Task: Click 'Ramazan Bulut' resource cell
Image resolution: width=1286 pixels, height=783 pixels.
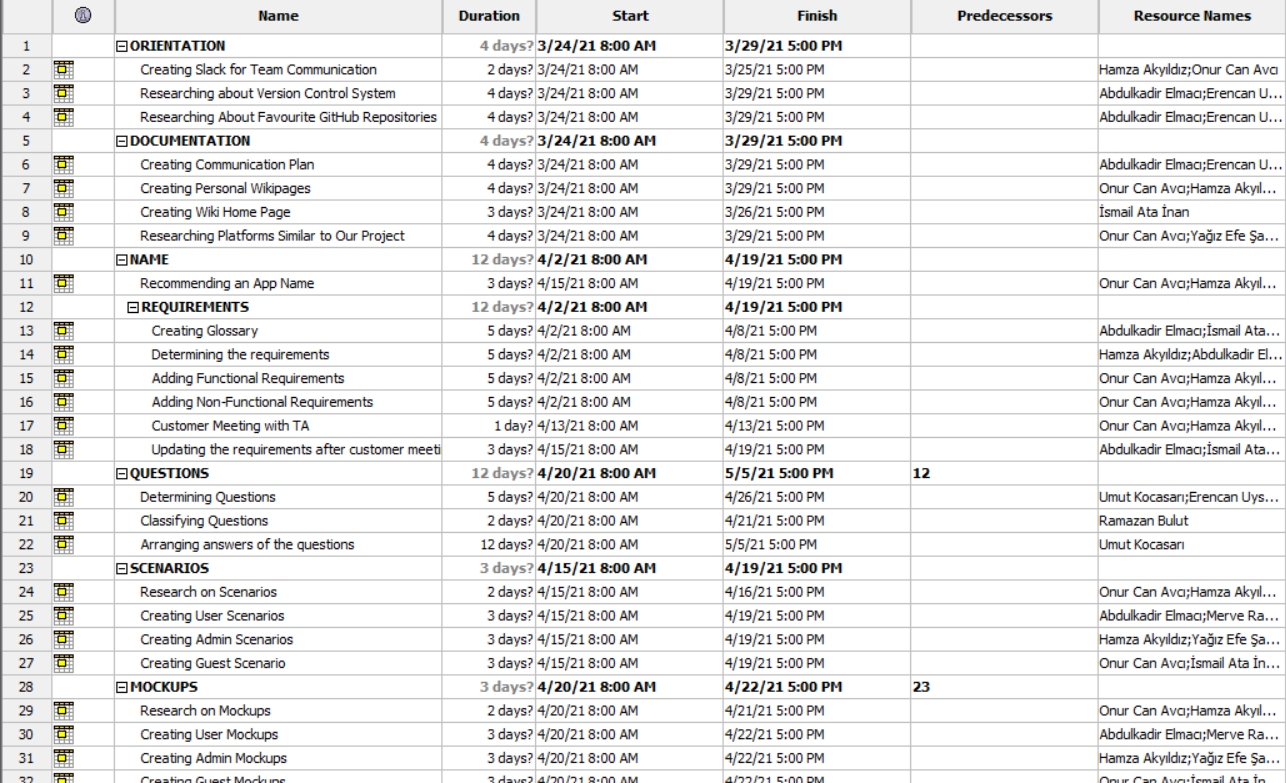Action: click(1191, 521)
